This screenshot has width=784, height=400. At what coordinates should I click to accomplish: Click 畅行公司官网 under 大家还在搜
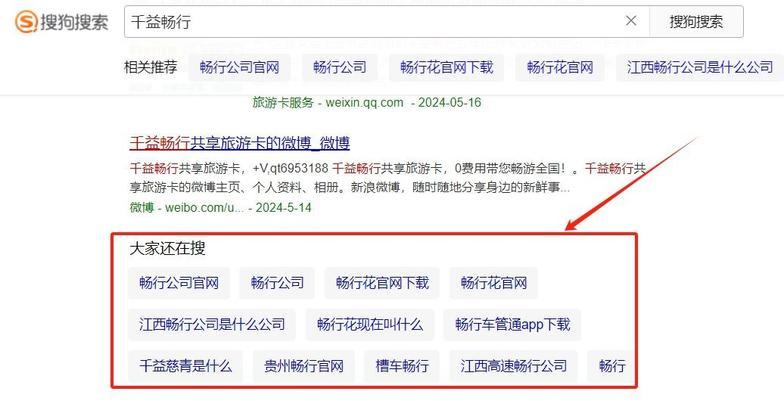pos(179,283)
